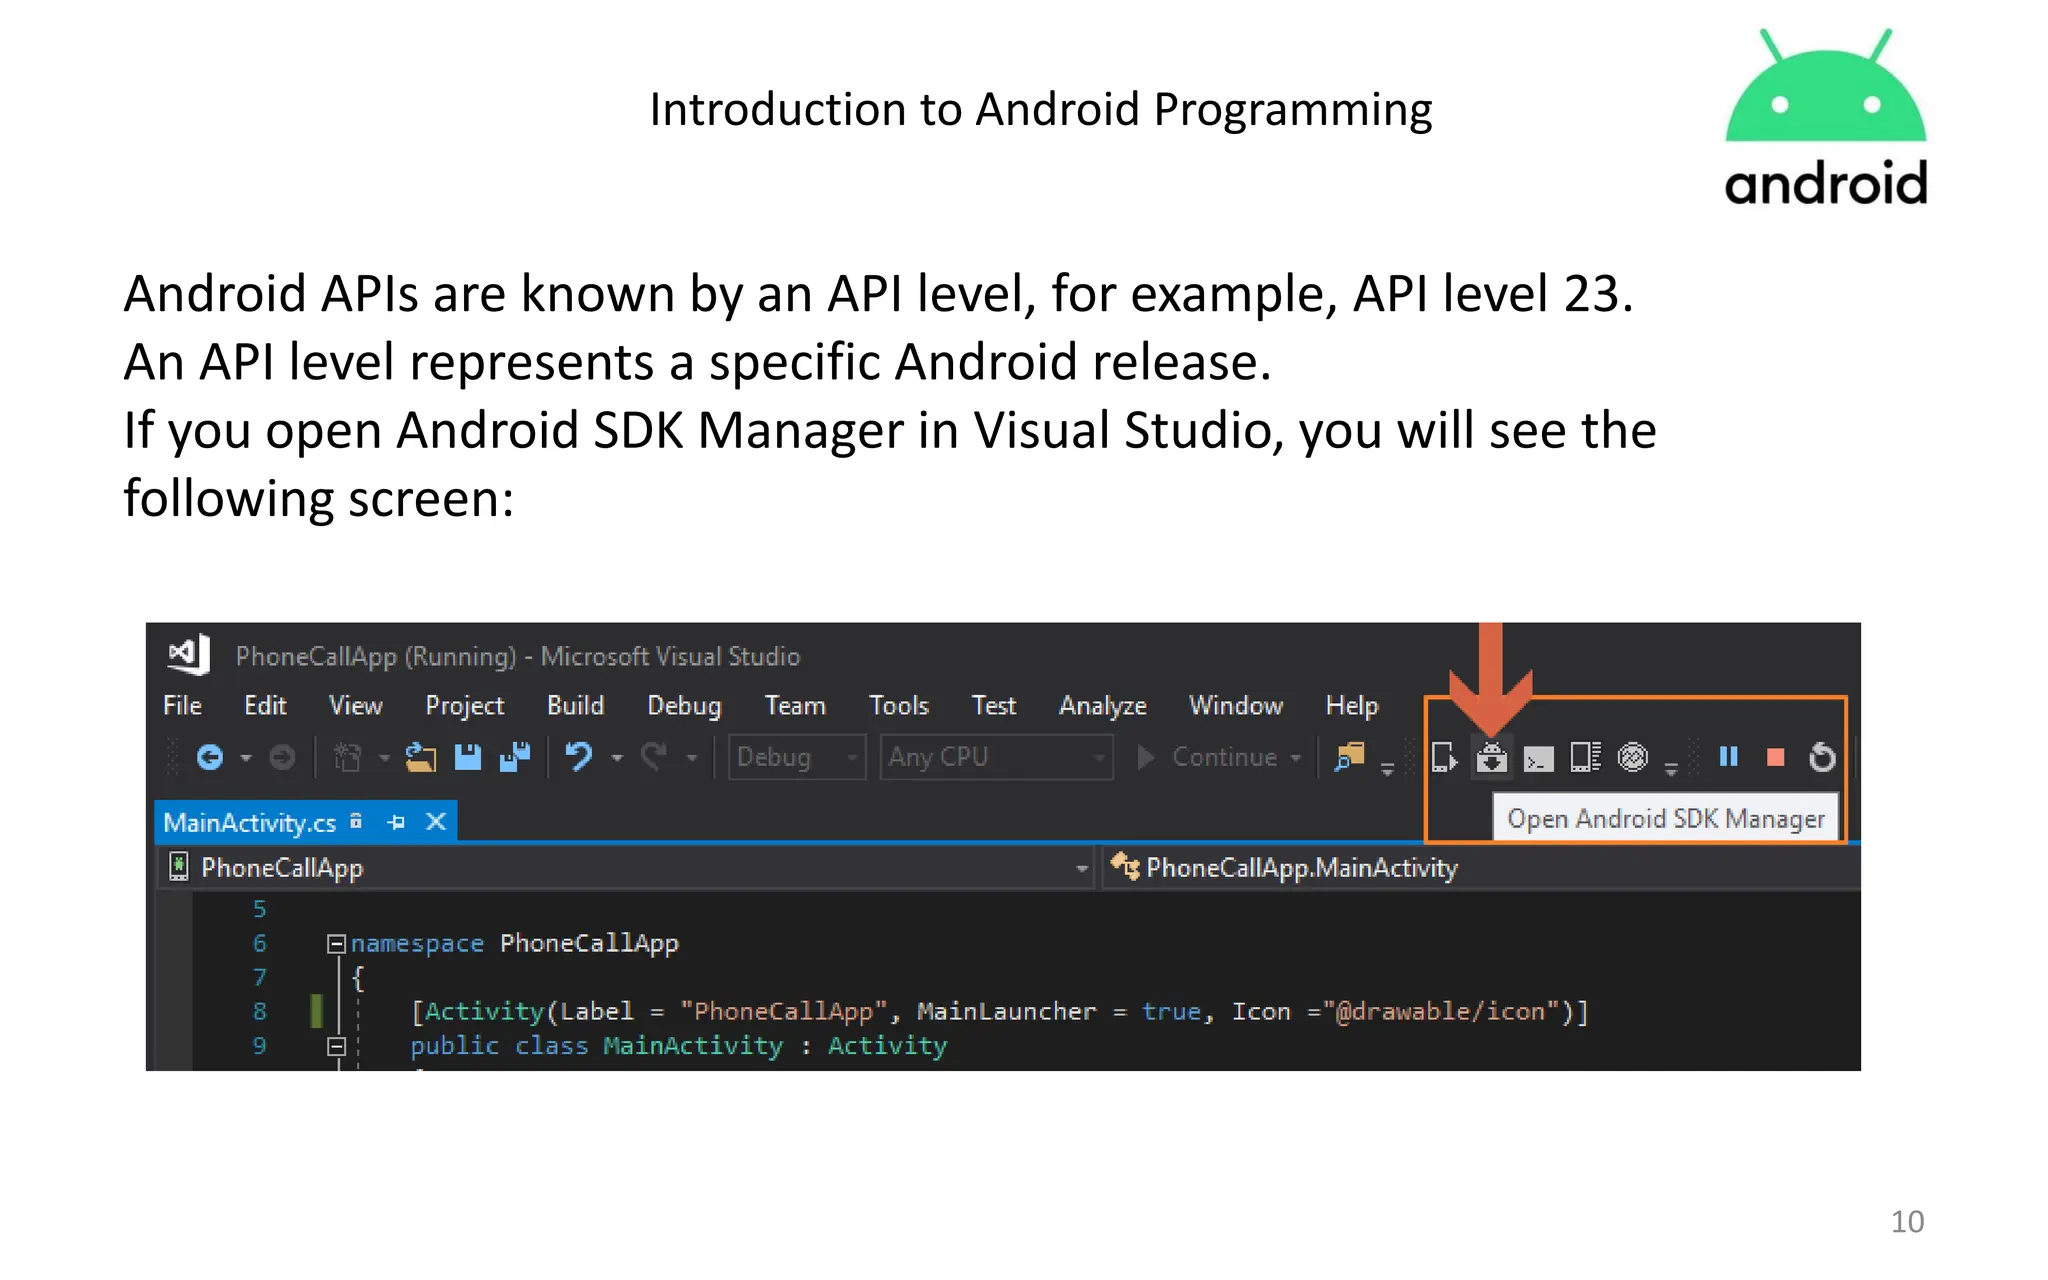The image size is (2048, 1280).
Task: Click 'public class MainActivity' text on line 9
Action: click(597, 1046)
